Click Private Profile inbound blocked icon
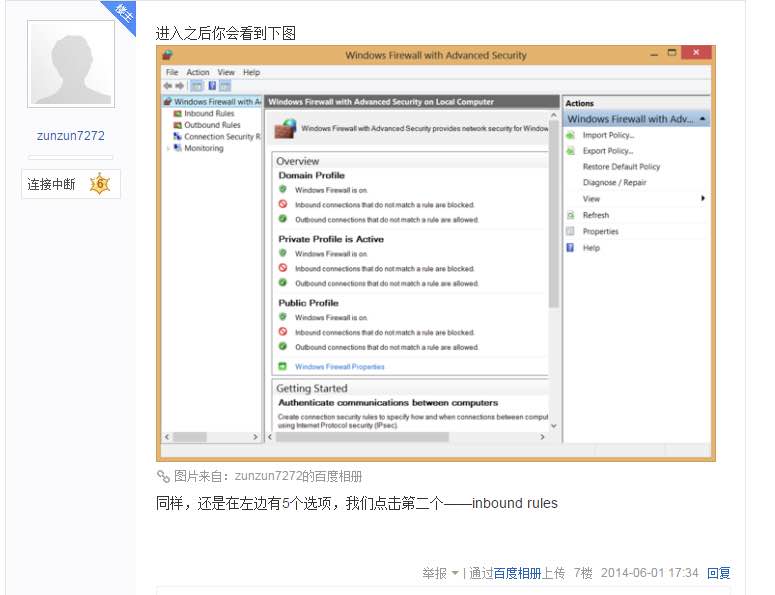 [x=283, y=267]
